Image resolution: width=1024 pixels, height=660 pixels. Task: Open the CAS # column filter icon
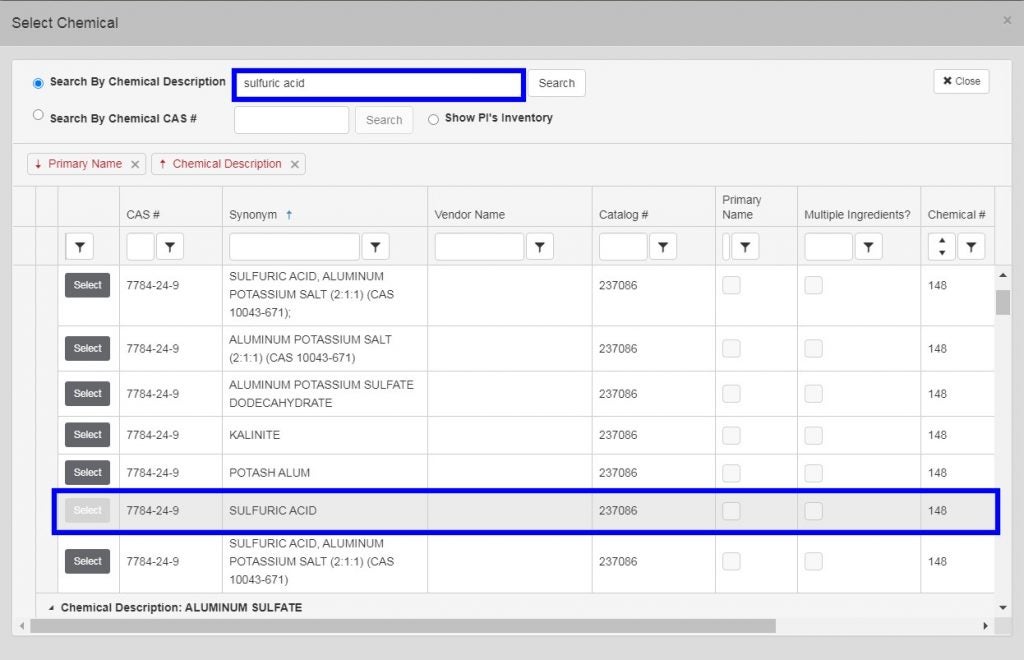click(x=170, y=247)
